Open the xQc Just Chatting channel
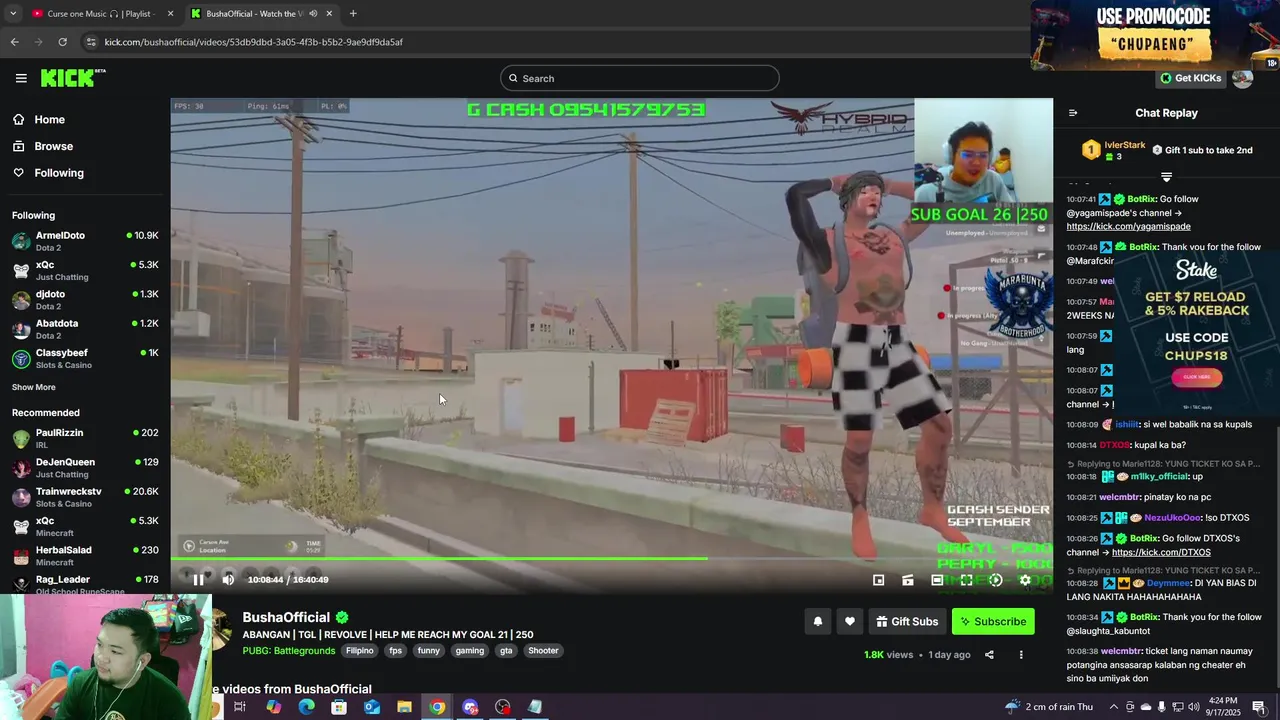 tap(85, 271)
